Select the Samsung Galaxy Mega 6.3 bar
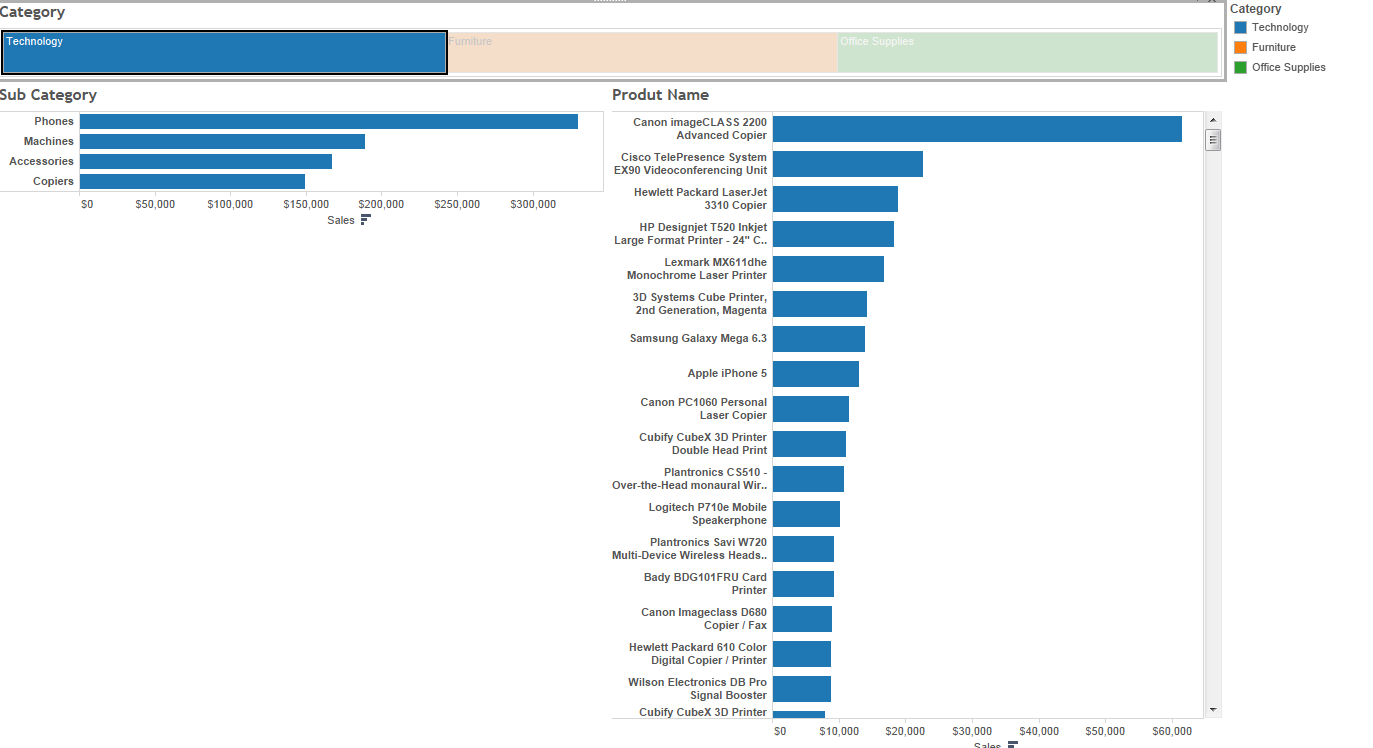1373x748 pixels. (819, 339)
